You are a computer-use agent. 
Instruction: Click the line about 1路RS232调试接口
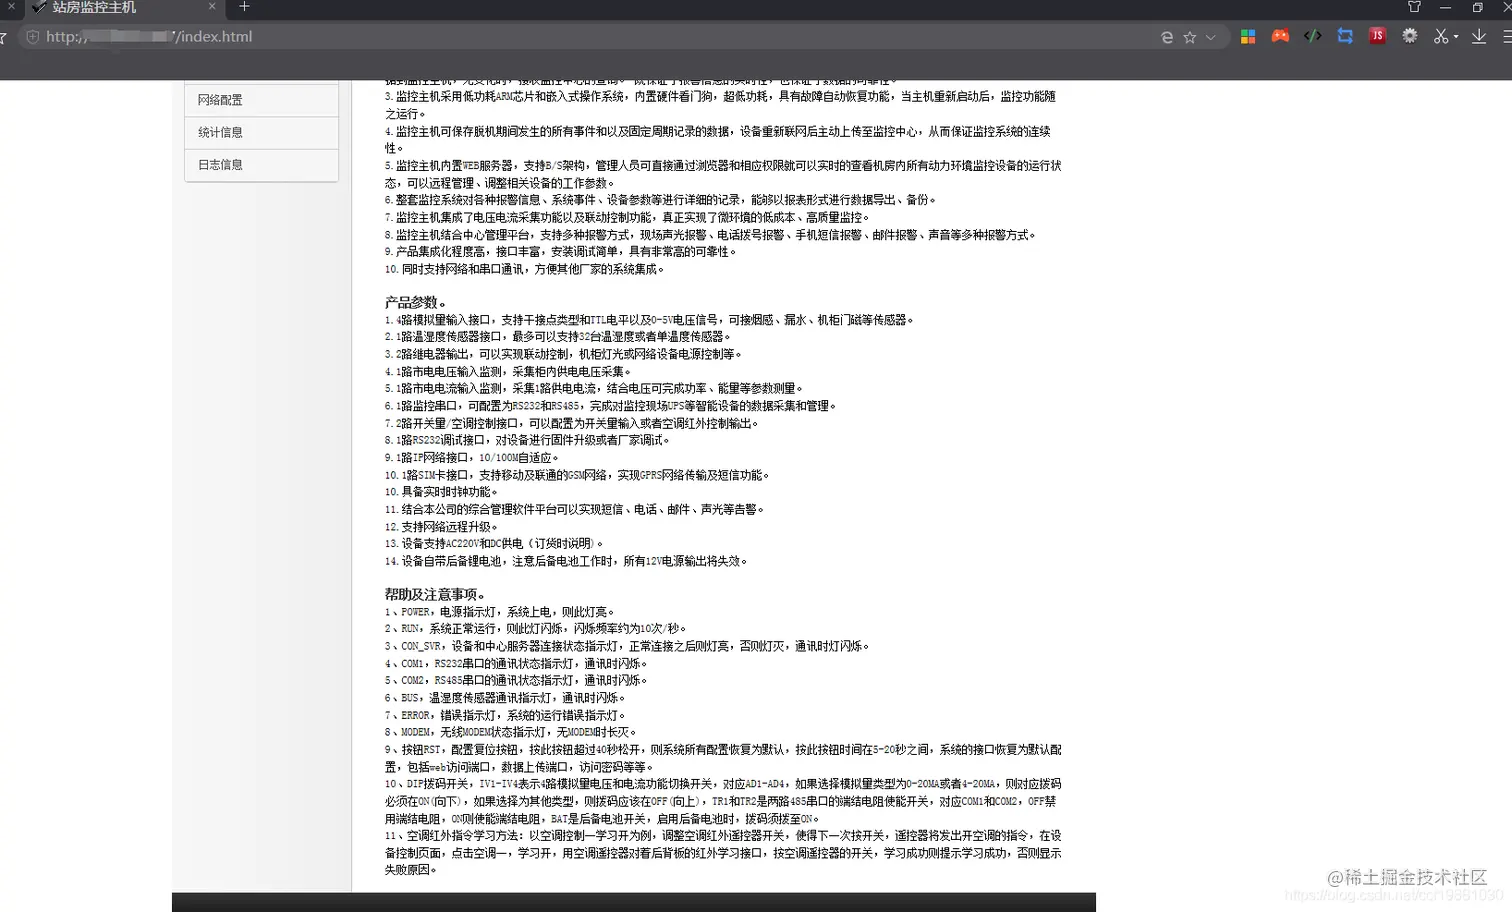pos(527,440)
